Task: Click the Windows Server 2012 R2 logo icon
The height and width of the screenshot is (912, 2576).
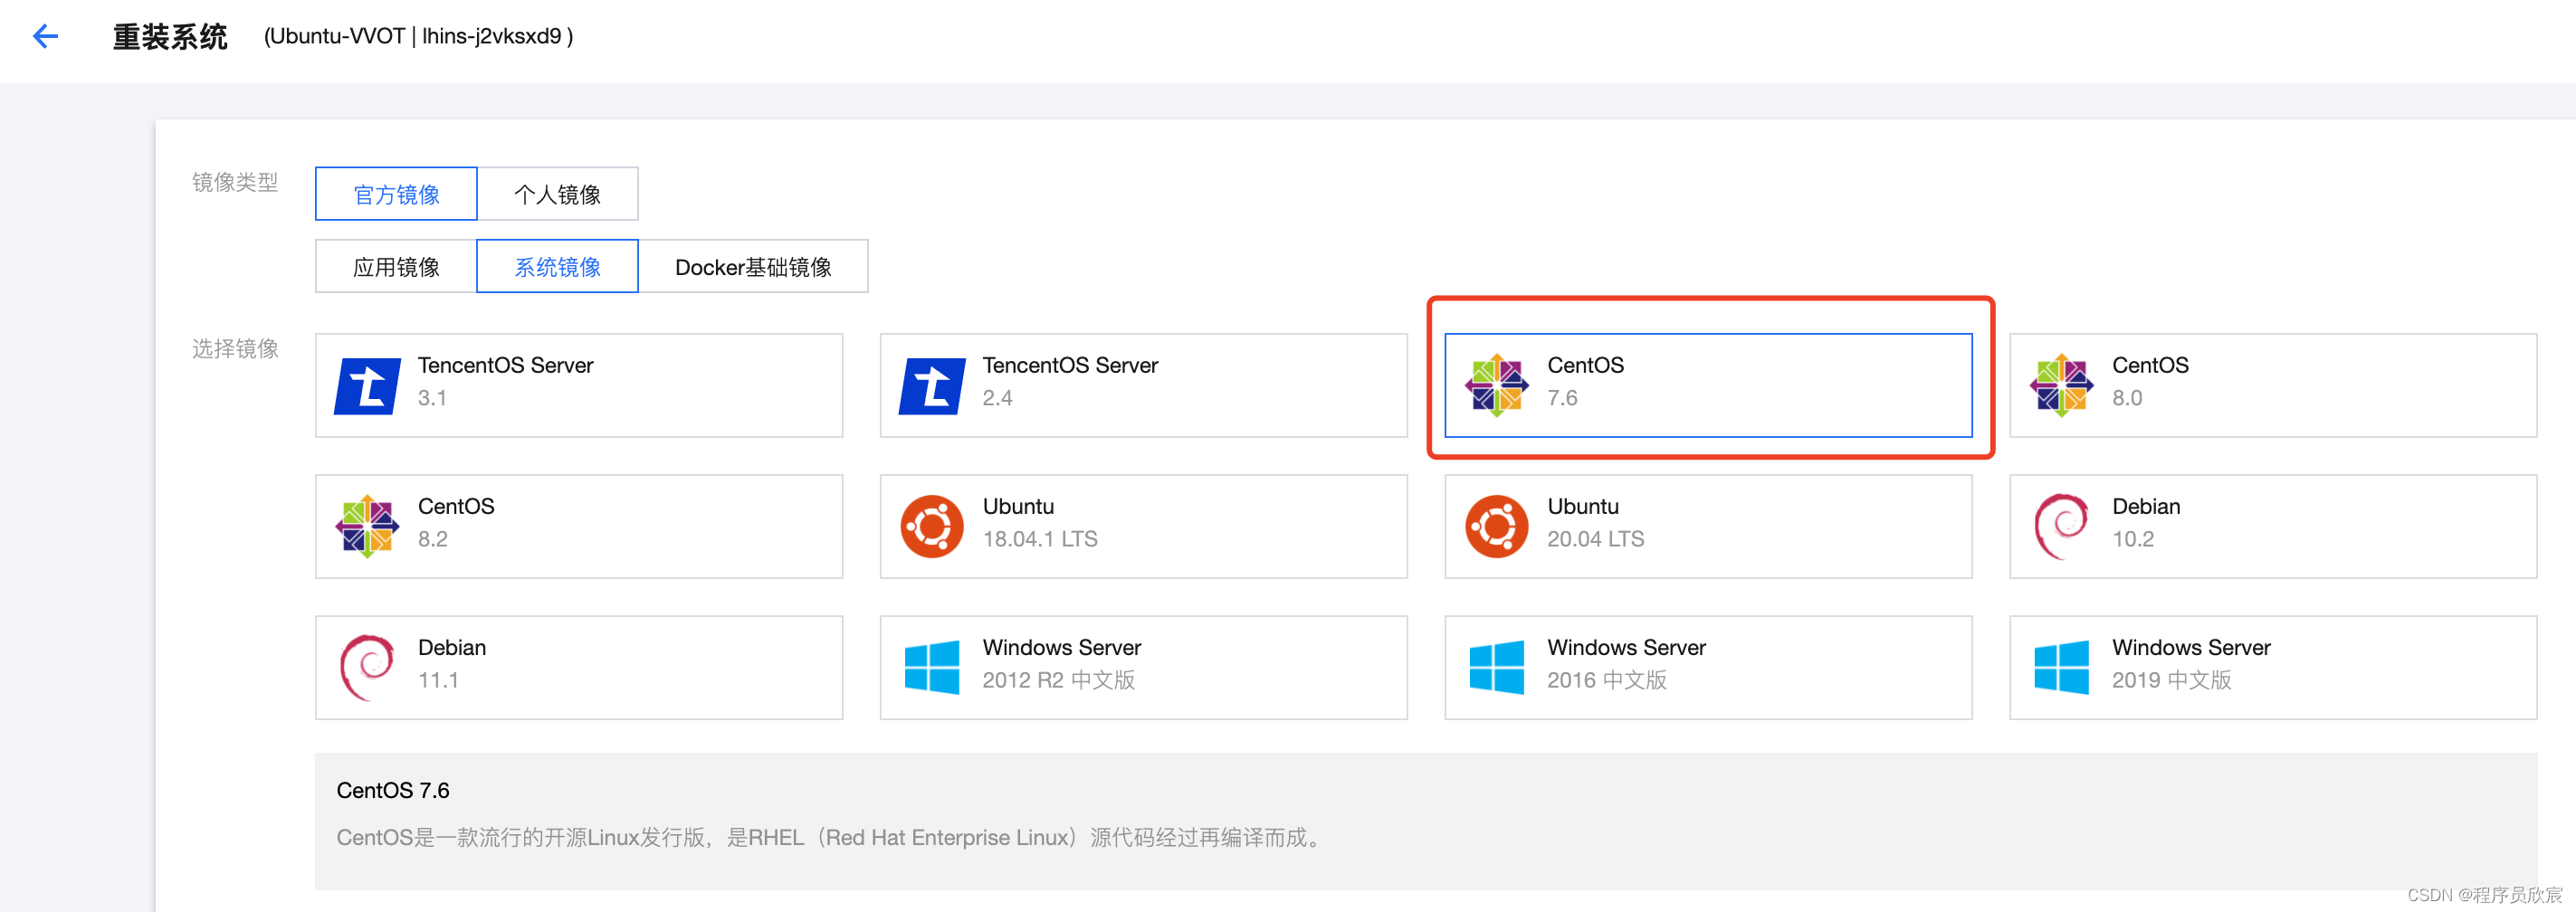Action: pyautogui.click(x=932, y=666)
